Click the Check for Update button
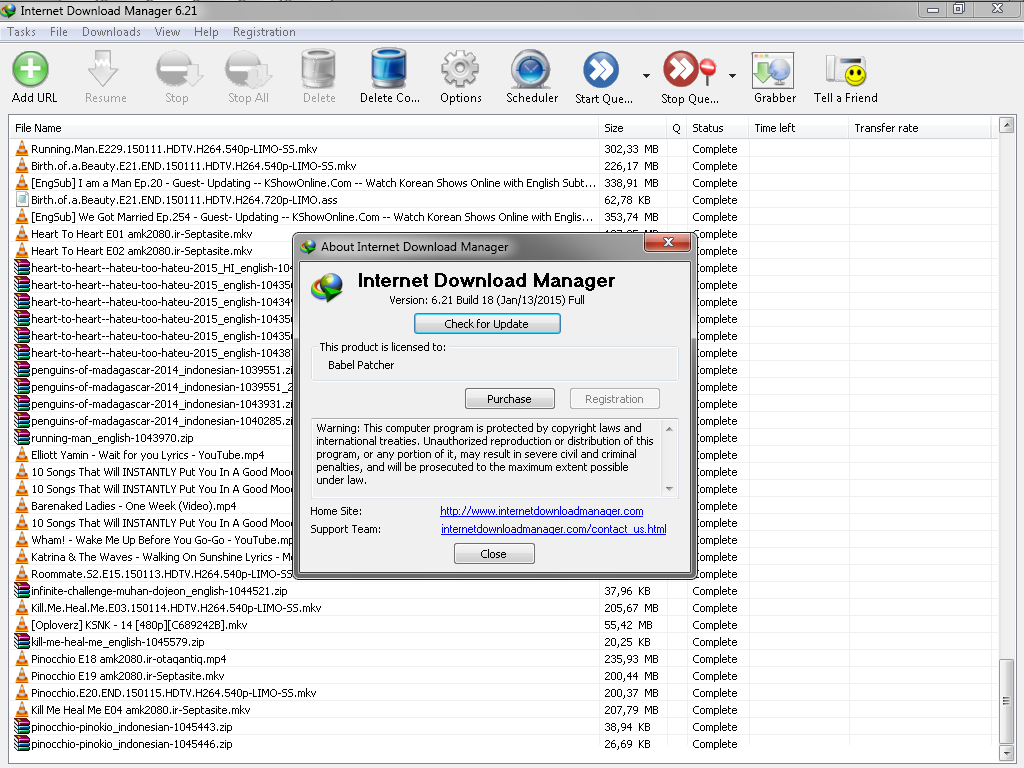1024x768 pixels. tap(487, 323)
